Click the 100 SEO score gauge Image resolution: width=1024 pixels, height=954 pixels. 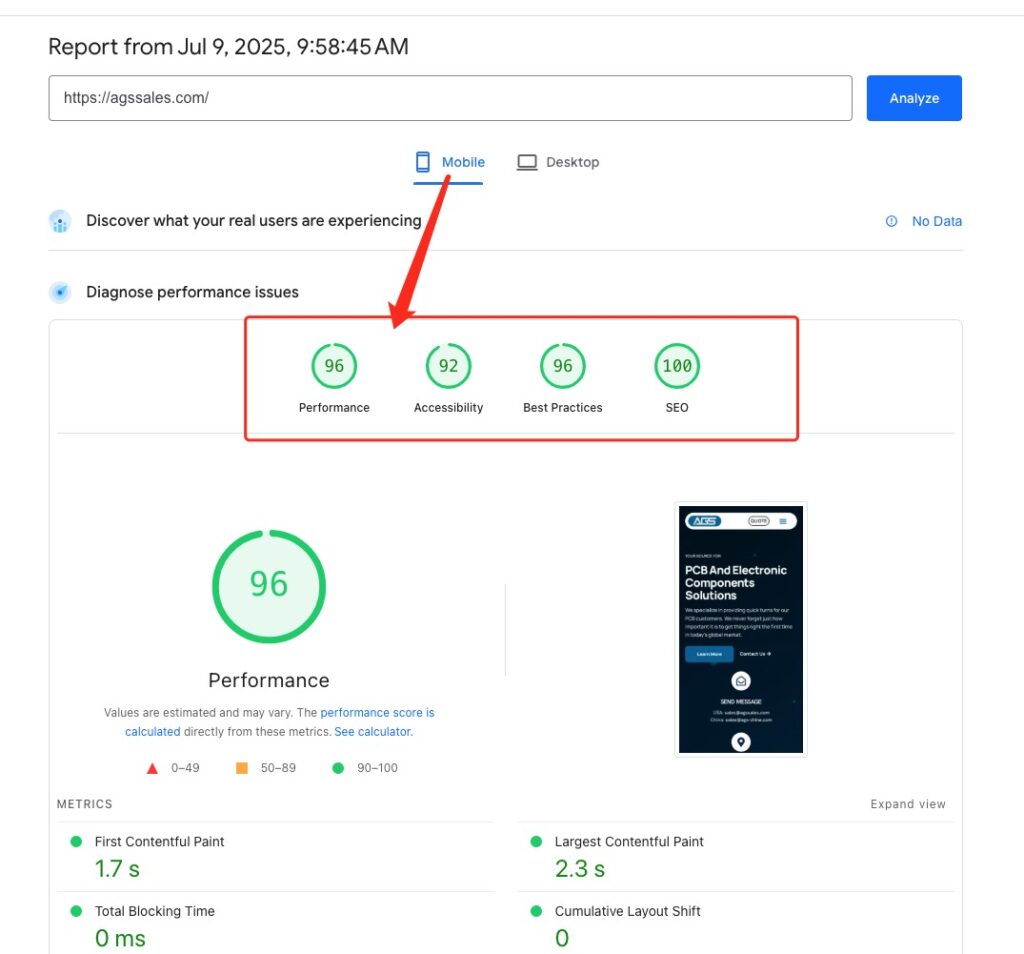click(677, 366)
